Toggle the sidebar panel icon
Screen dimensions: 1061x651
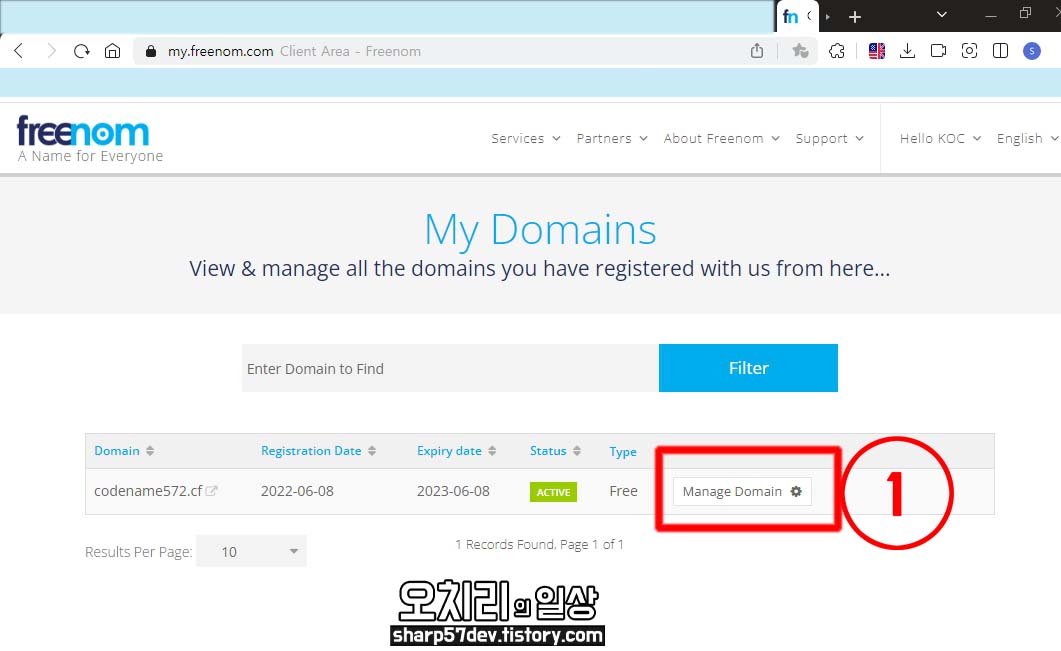point(1000,51)
